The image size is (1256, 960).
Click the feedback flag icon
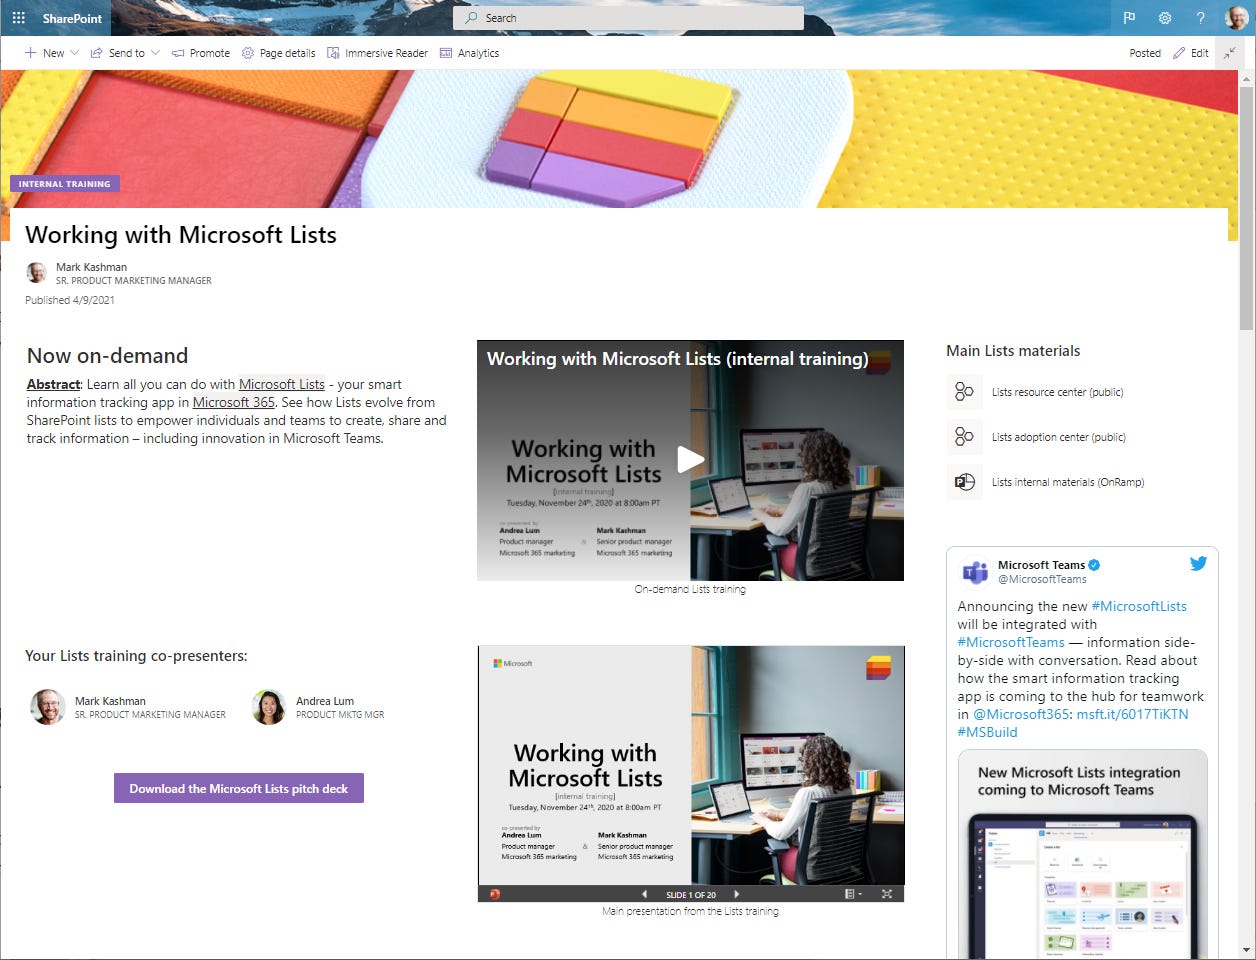pyautogui.click(x=1128, y=18)
